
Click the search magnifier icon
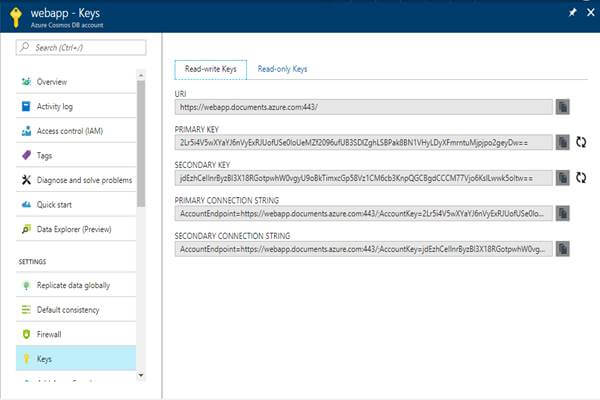pos(25,47)
